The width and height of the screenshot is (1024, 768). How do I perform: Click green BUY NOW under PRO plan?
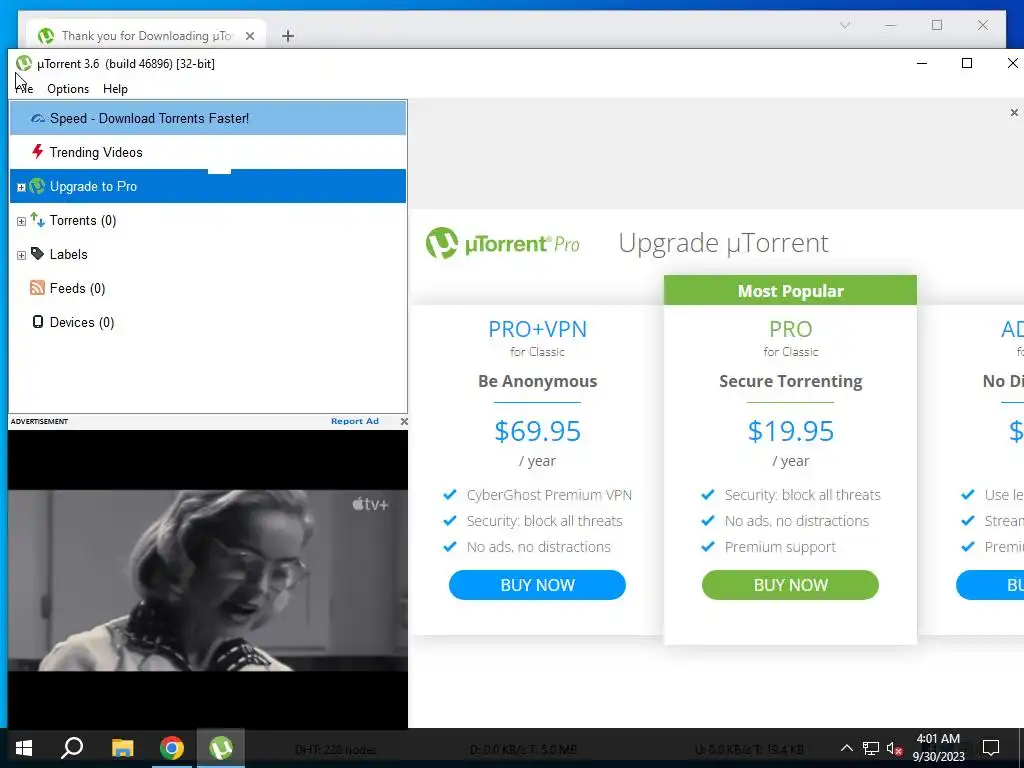(x=790, y=585)
